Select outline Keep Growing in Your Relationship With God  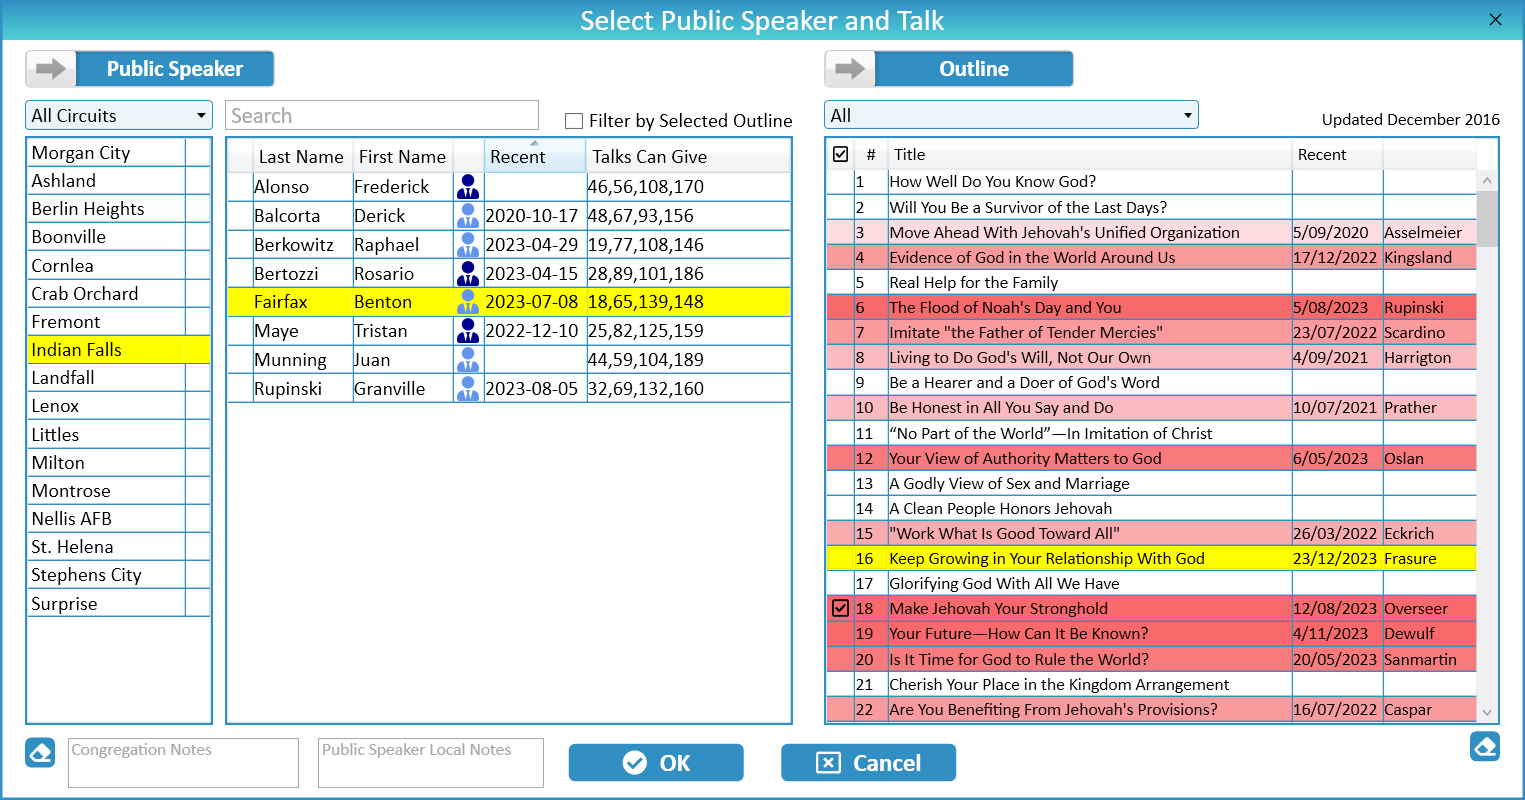click(1151, 558)
